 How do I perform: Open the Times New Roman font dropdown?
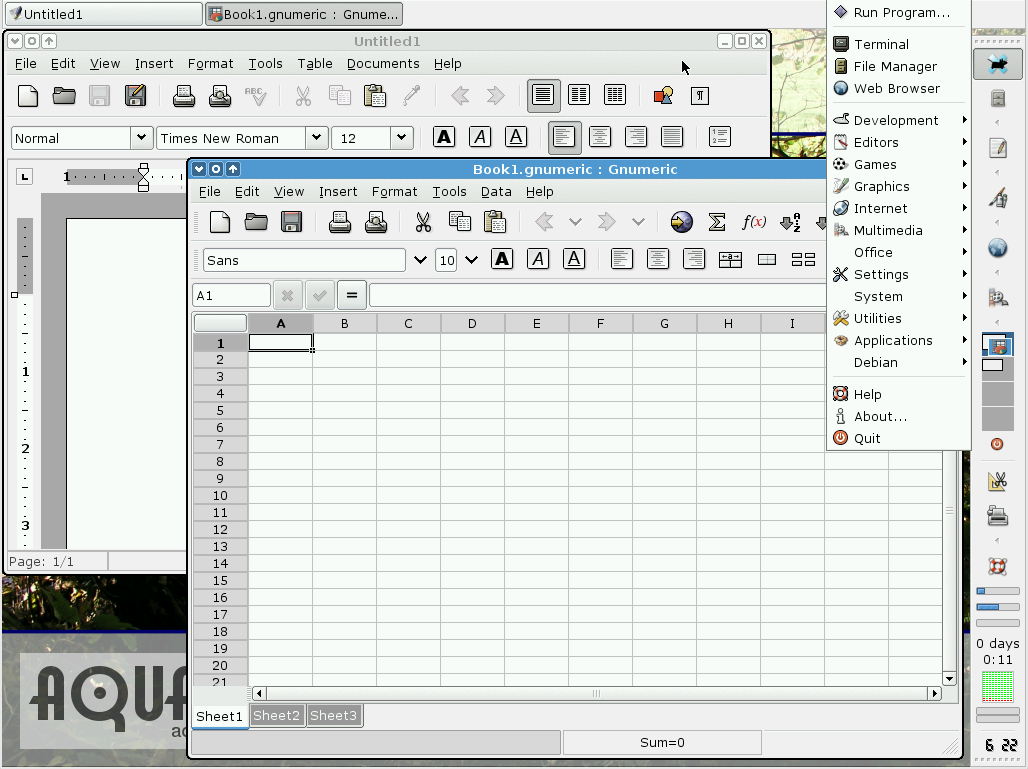coord(316,138)
